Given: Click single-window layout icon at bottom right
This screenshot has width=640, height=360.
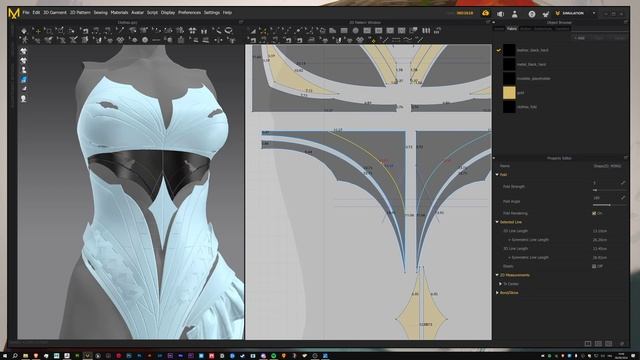Looking at the screenshot, I should click(588, 344).
